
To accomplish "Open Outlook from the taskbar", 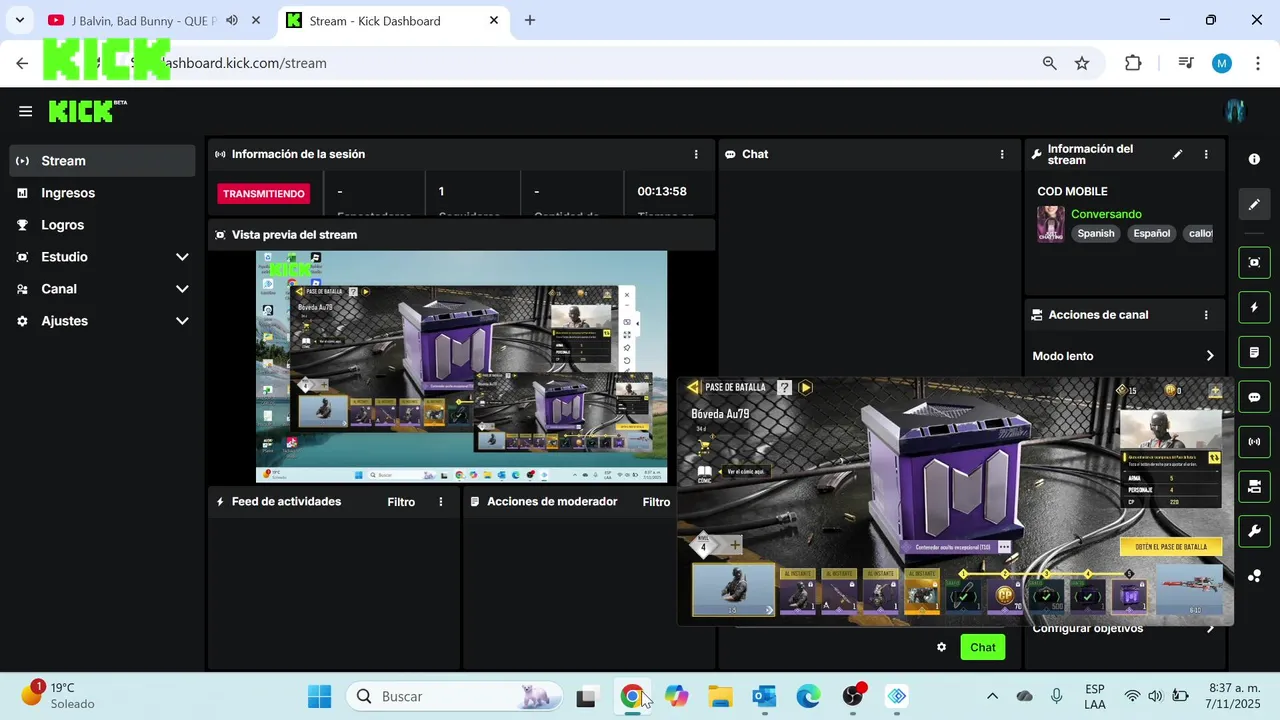I will click(x=764, y=696).
